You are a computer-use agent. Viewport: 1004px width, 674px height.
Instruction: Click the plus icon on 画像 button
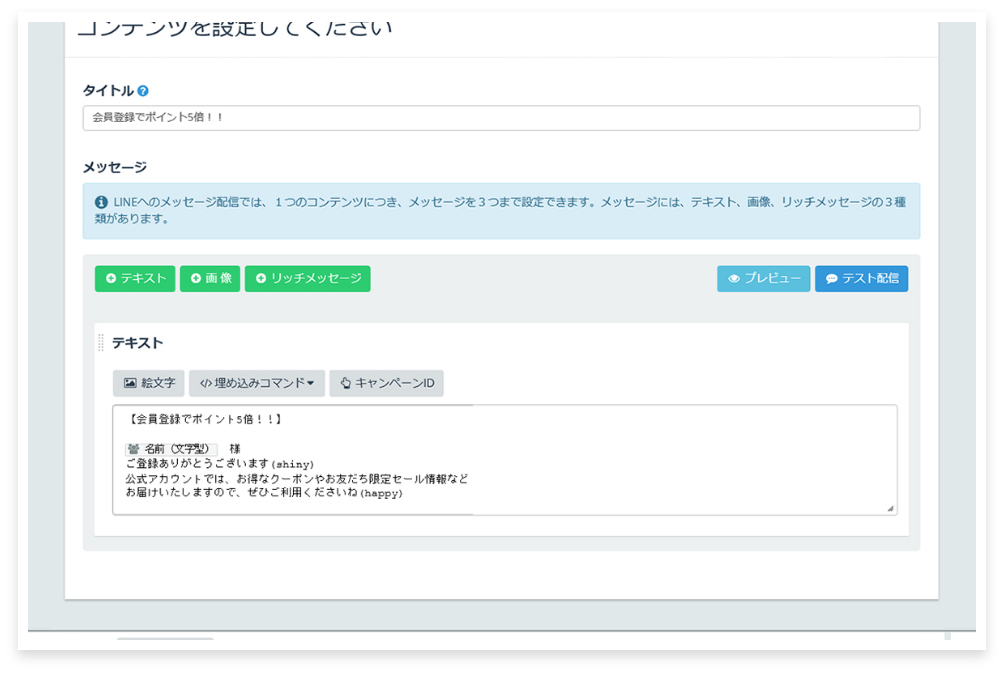pyautogui.click(x=194, y=279)
